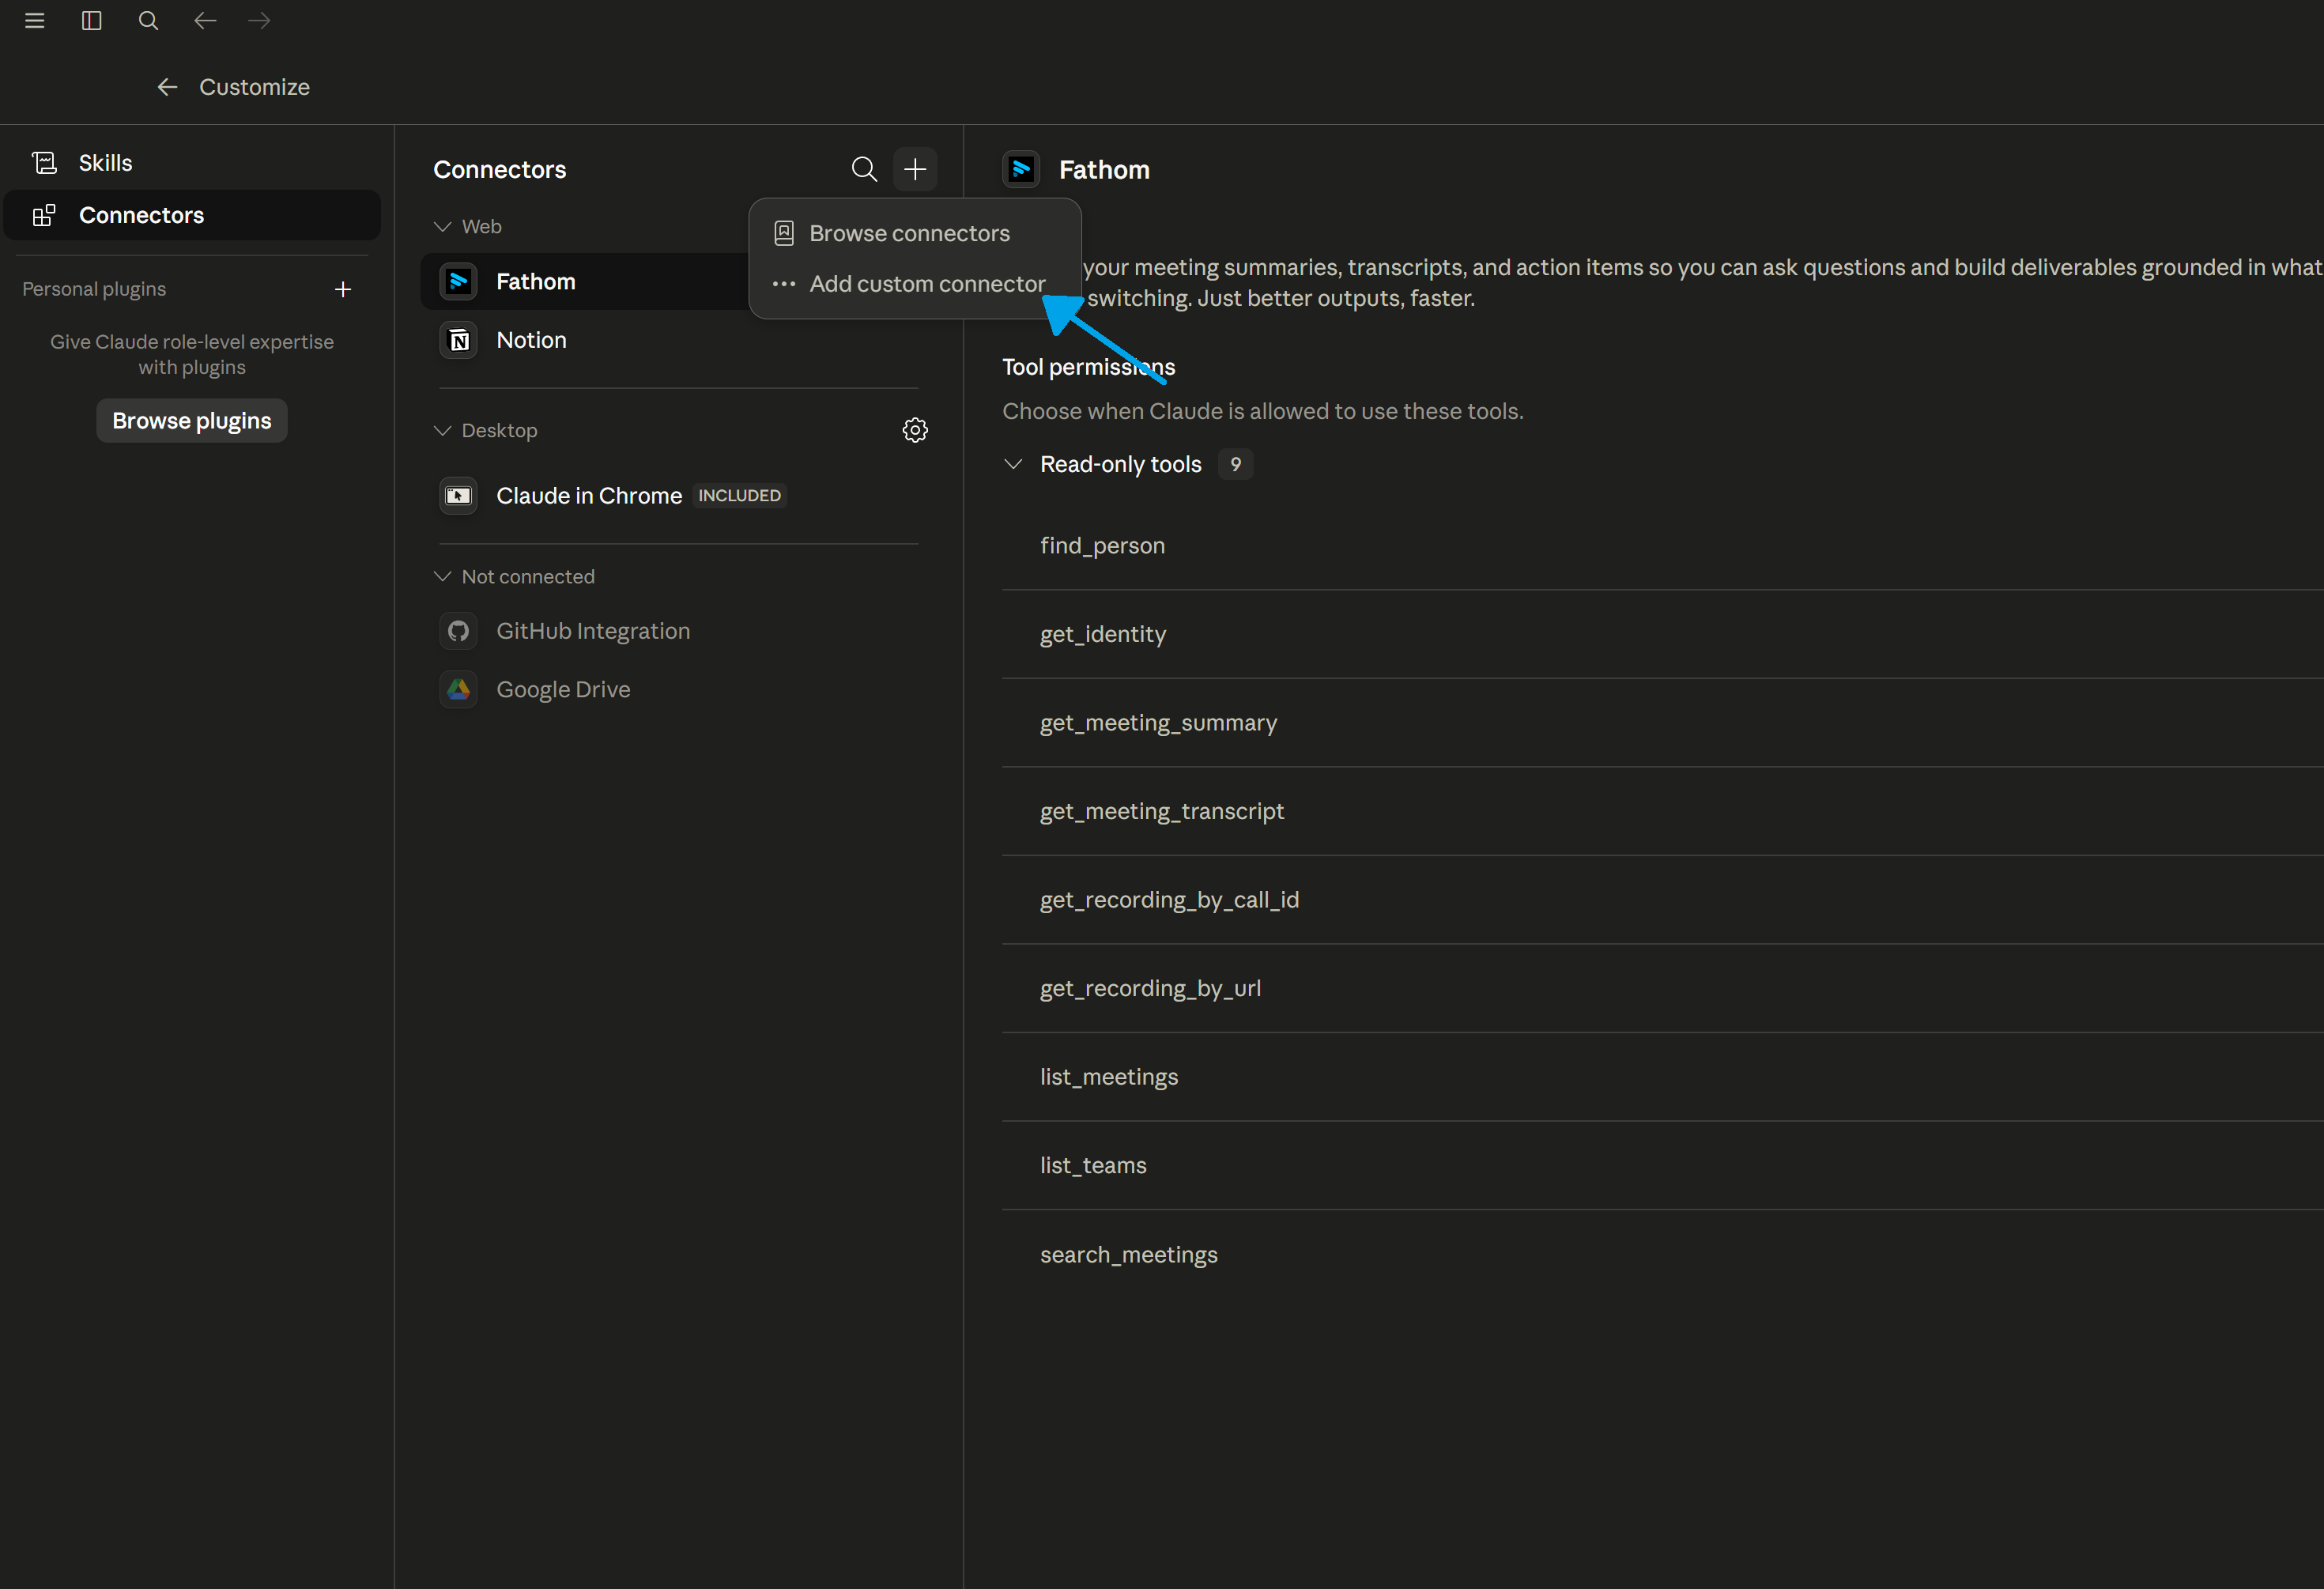Click the Fathom logo in detail header

pos(1021,170)
